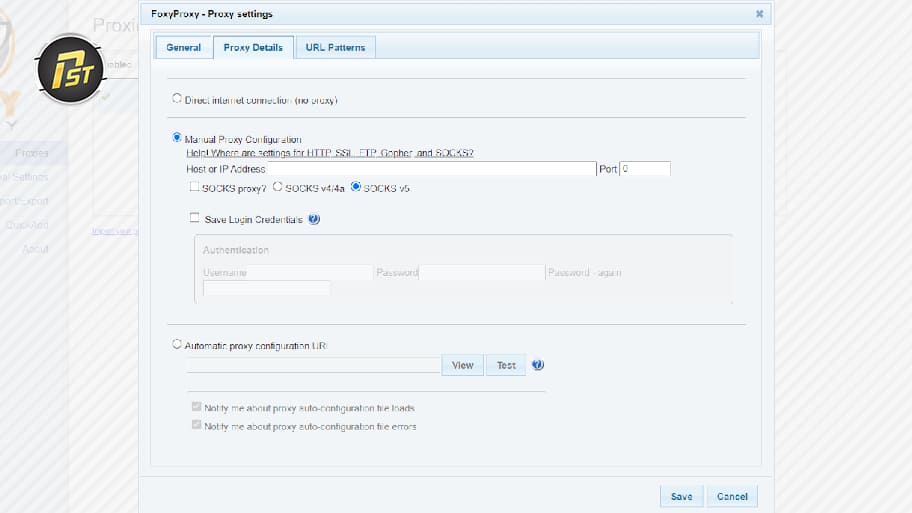This screenshot has width=912, height=513.
Task: Select Direct internet connection (no proxy)
Action: point(177,98)
